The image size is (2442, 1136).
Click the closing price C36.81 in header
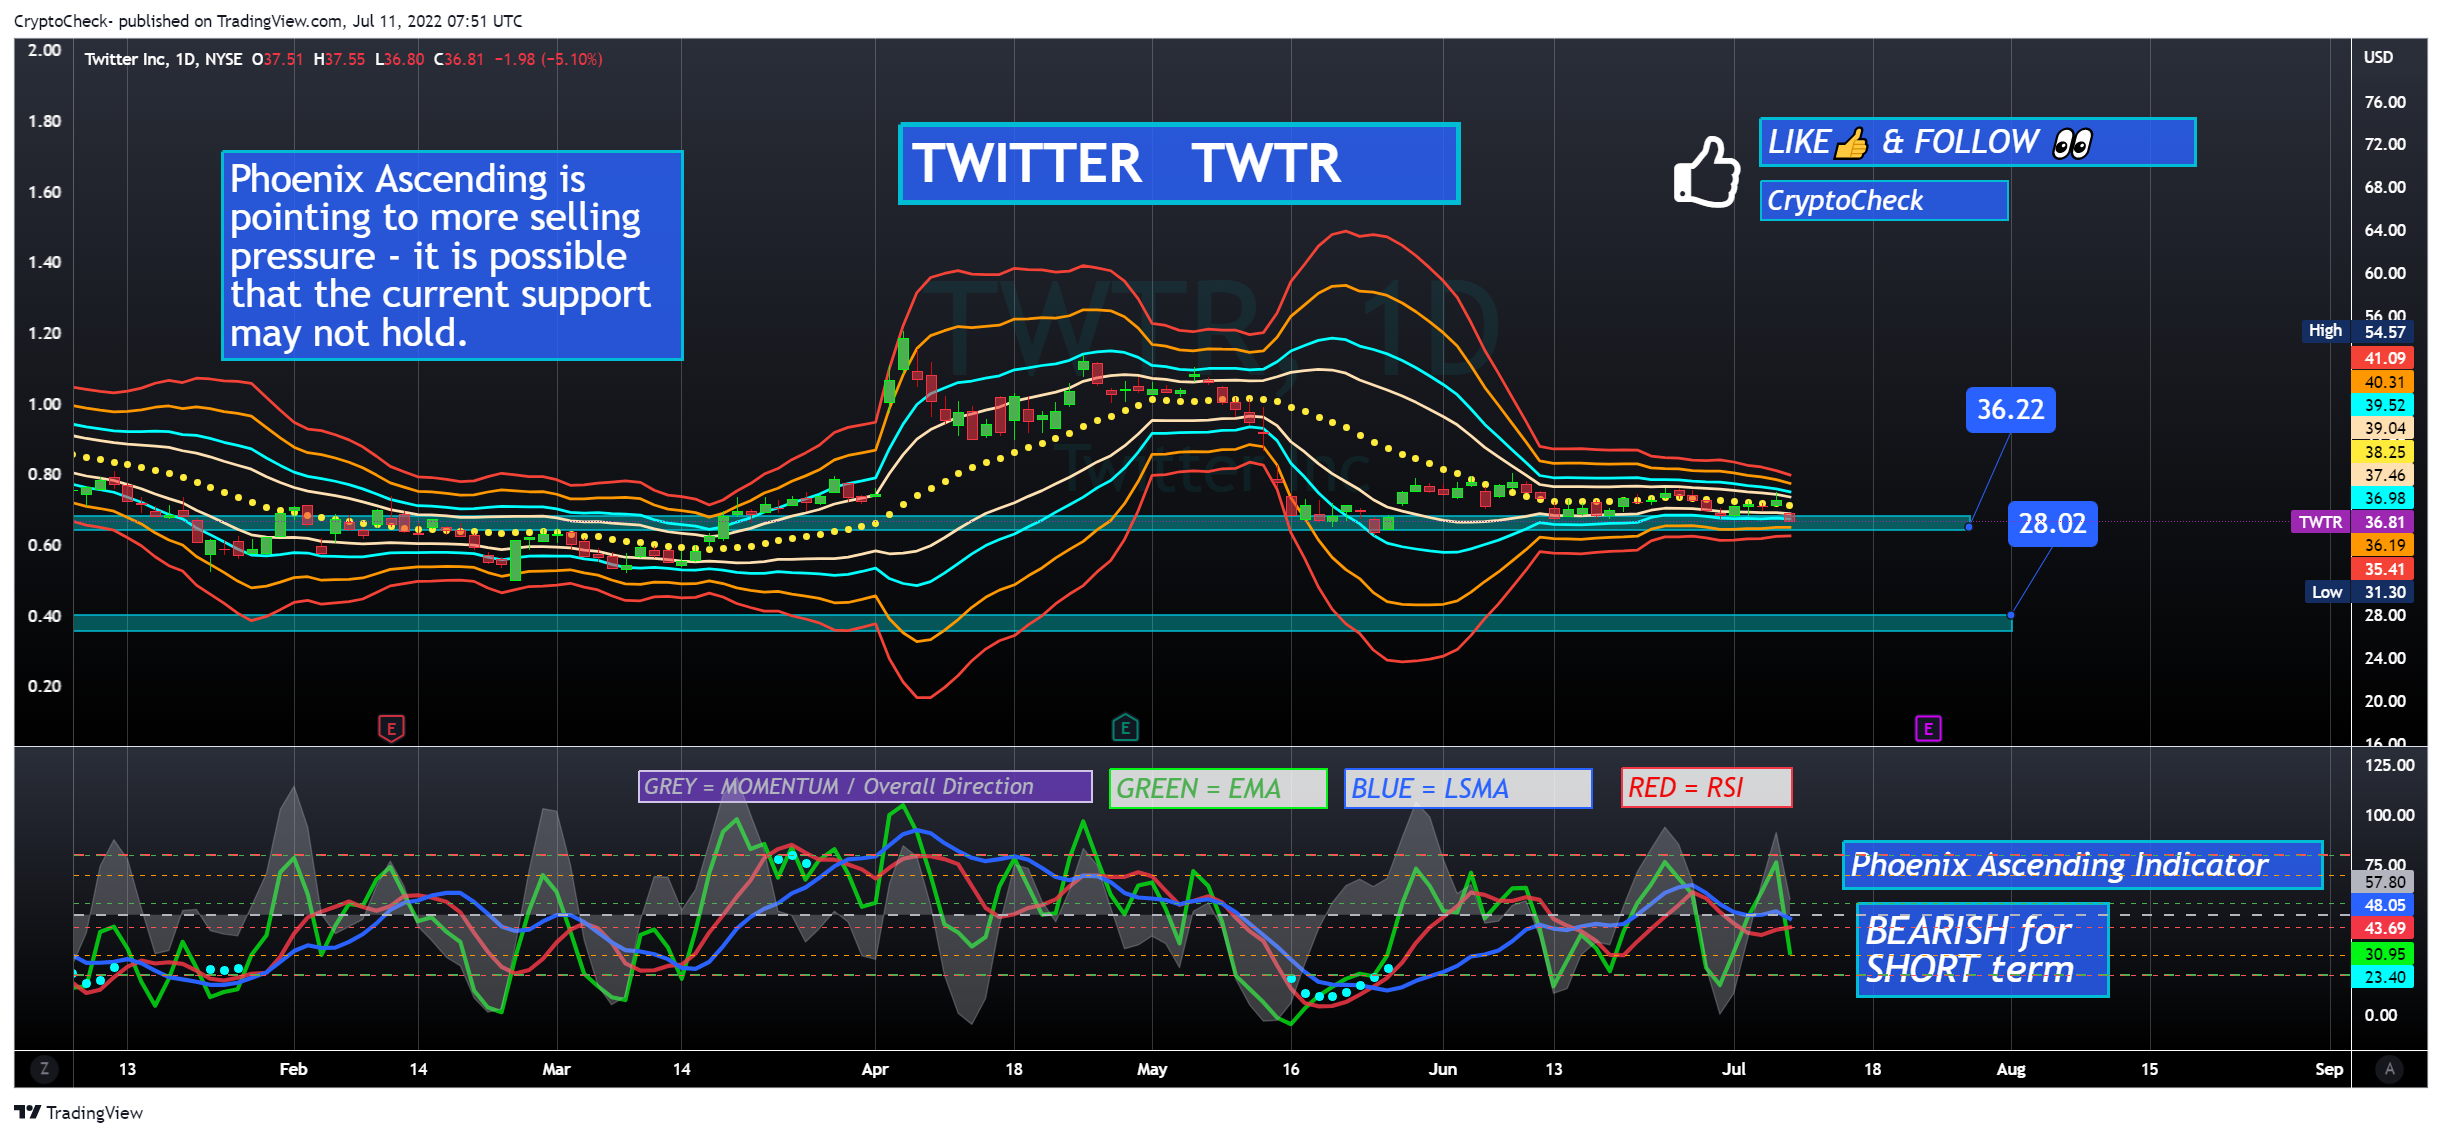[459, 59]
